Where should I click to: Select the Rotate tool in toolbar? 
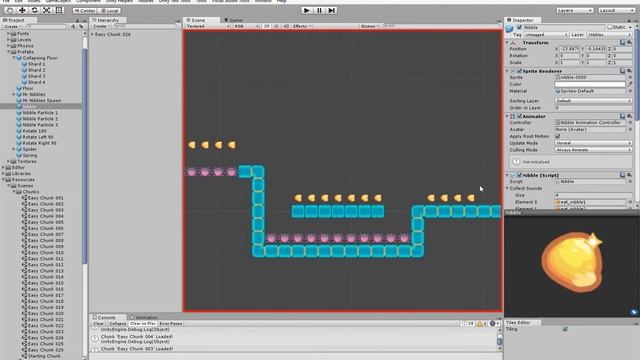(35, 10)
